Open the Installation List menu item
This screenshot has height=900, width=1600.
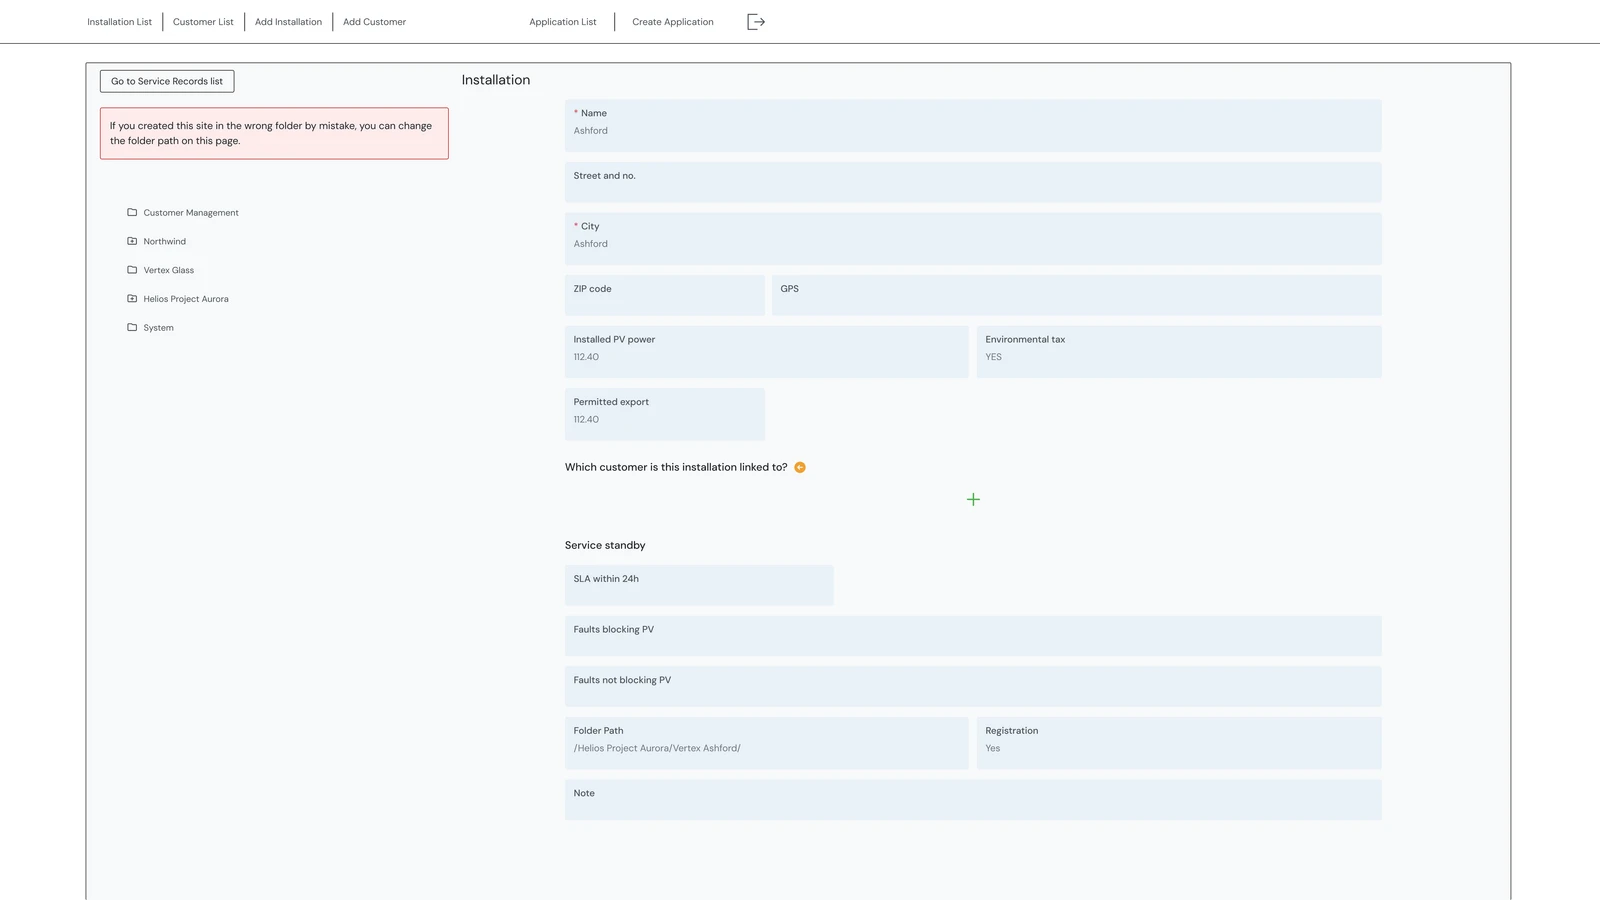coord(120,22)
